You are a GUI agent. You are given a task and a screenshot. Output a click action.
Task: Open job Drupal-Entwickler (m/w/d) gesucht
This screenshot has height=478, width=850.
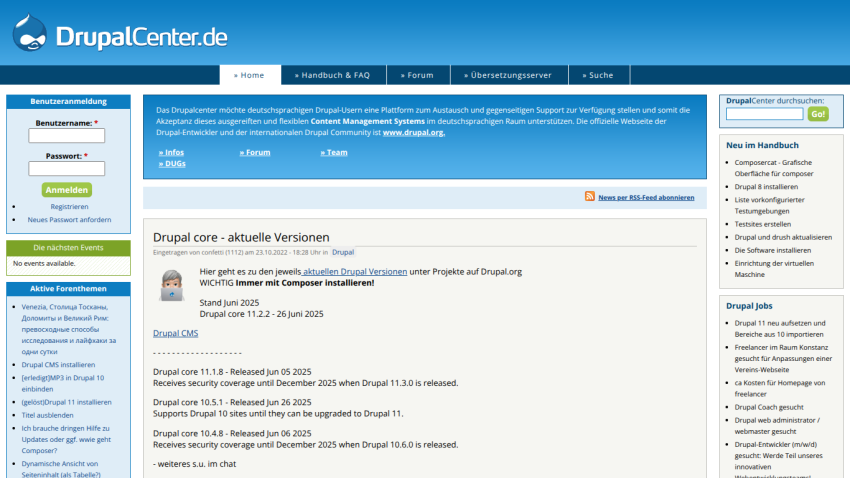[x=778, y=459]
